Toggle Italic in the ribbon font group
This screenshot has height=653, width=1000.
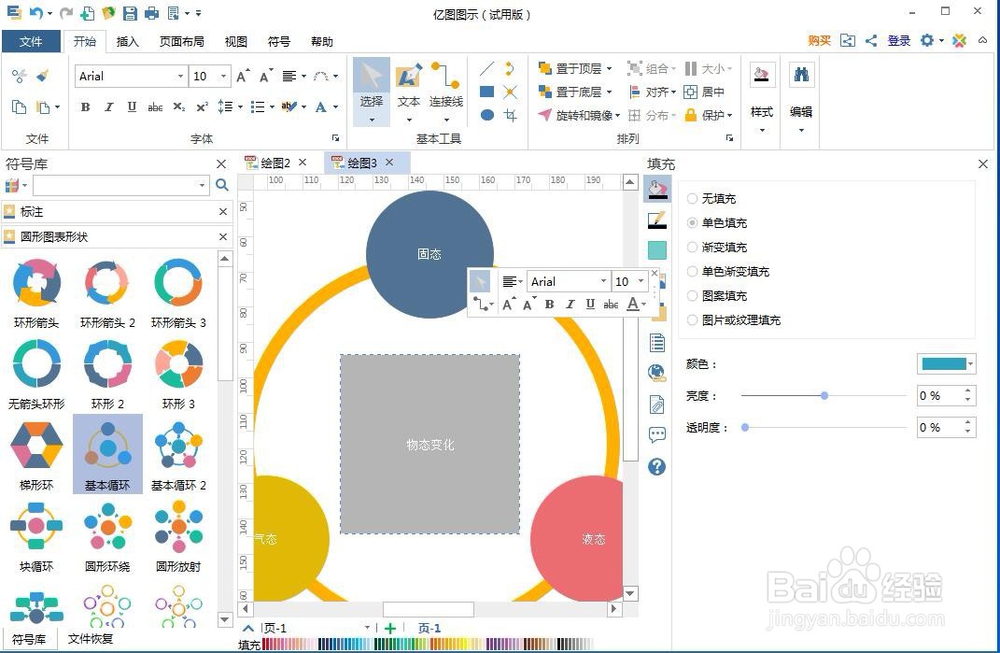(108, 107)
